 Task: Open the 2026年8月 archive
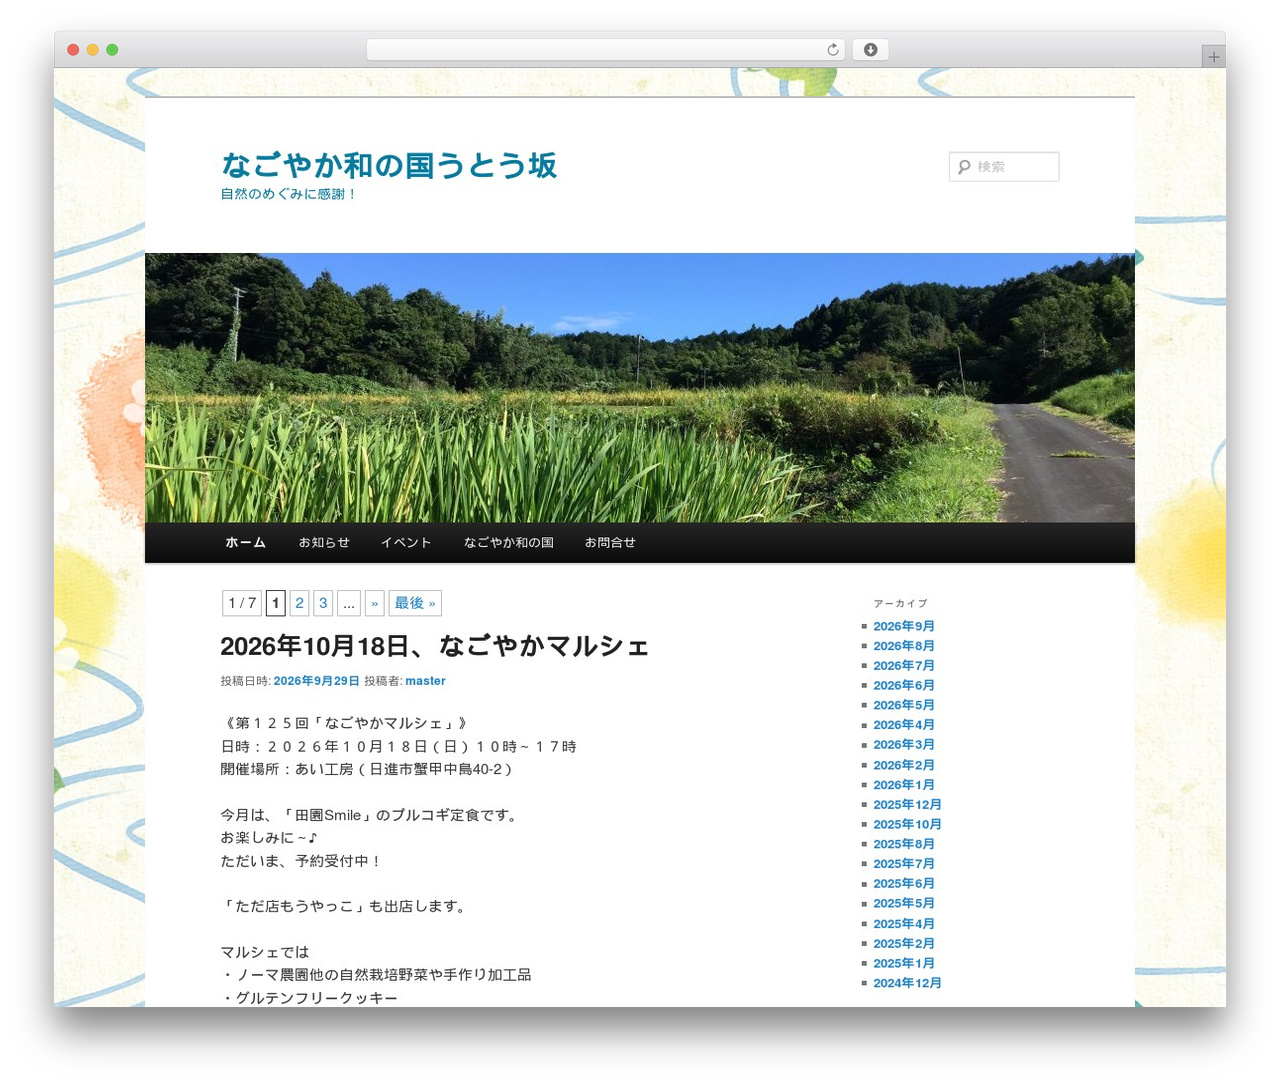click(904, 646)
